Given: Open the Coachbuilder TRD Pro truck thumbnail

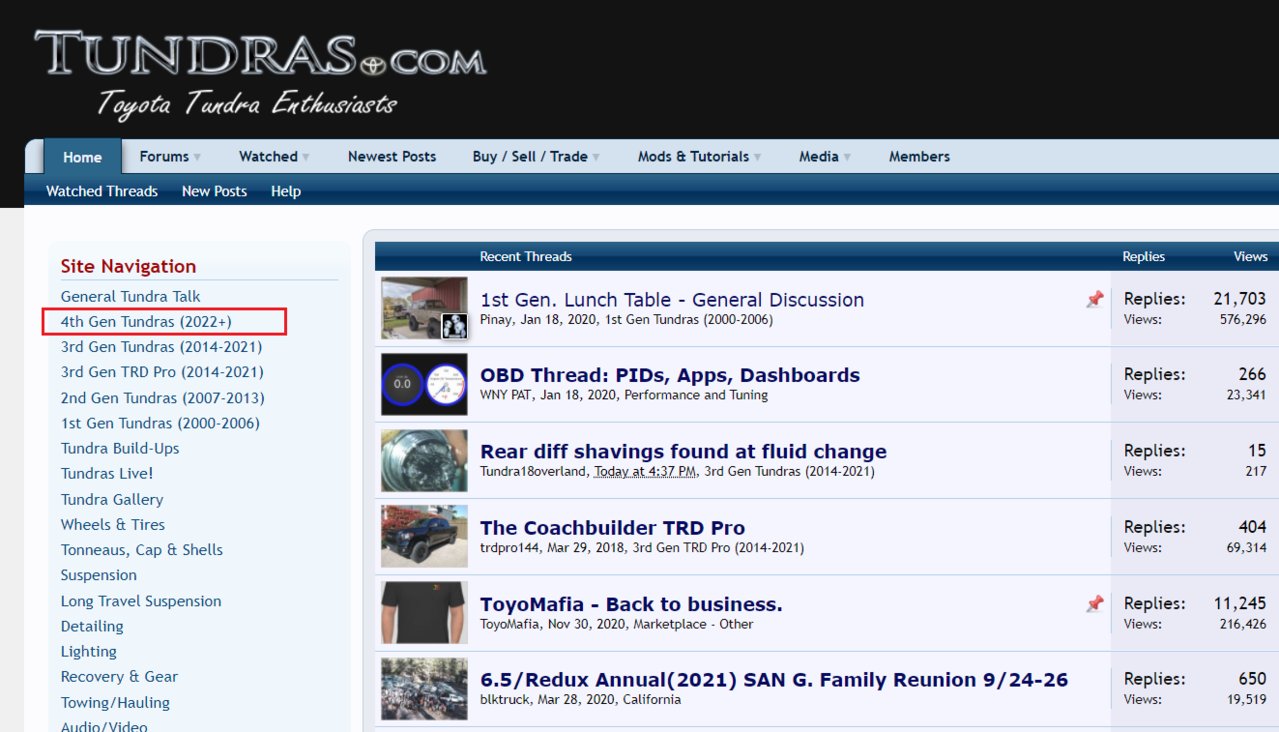Looking at the screenshot, I should (424, 537).
